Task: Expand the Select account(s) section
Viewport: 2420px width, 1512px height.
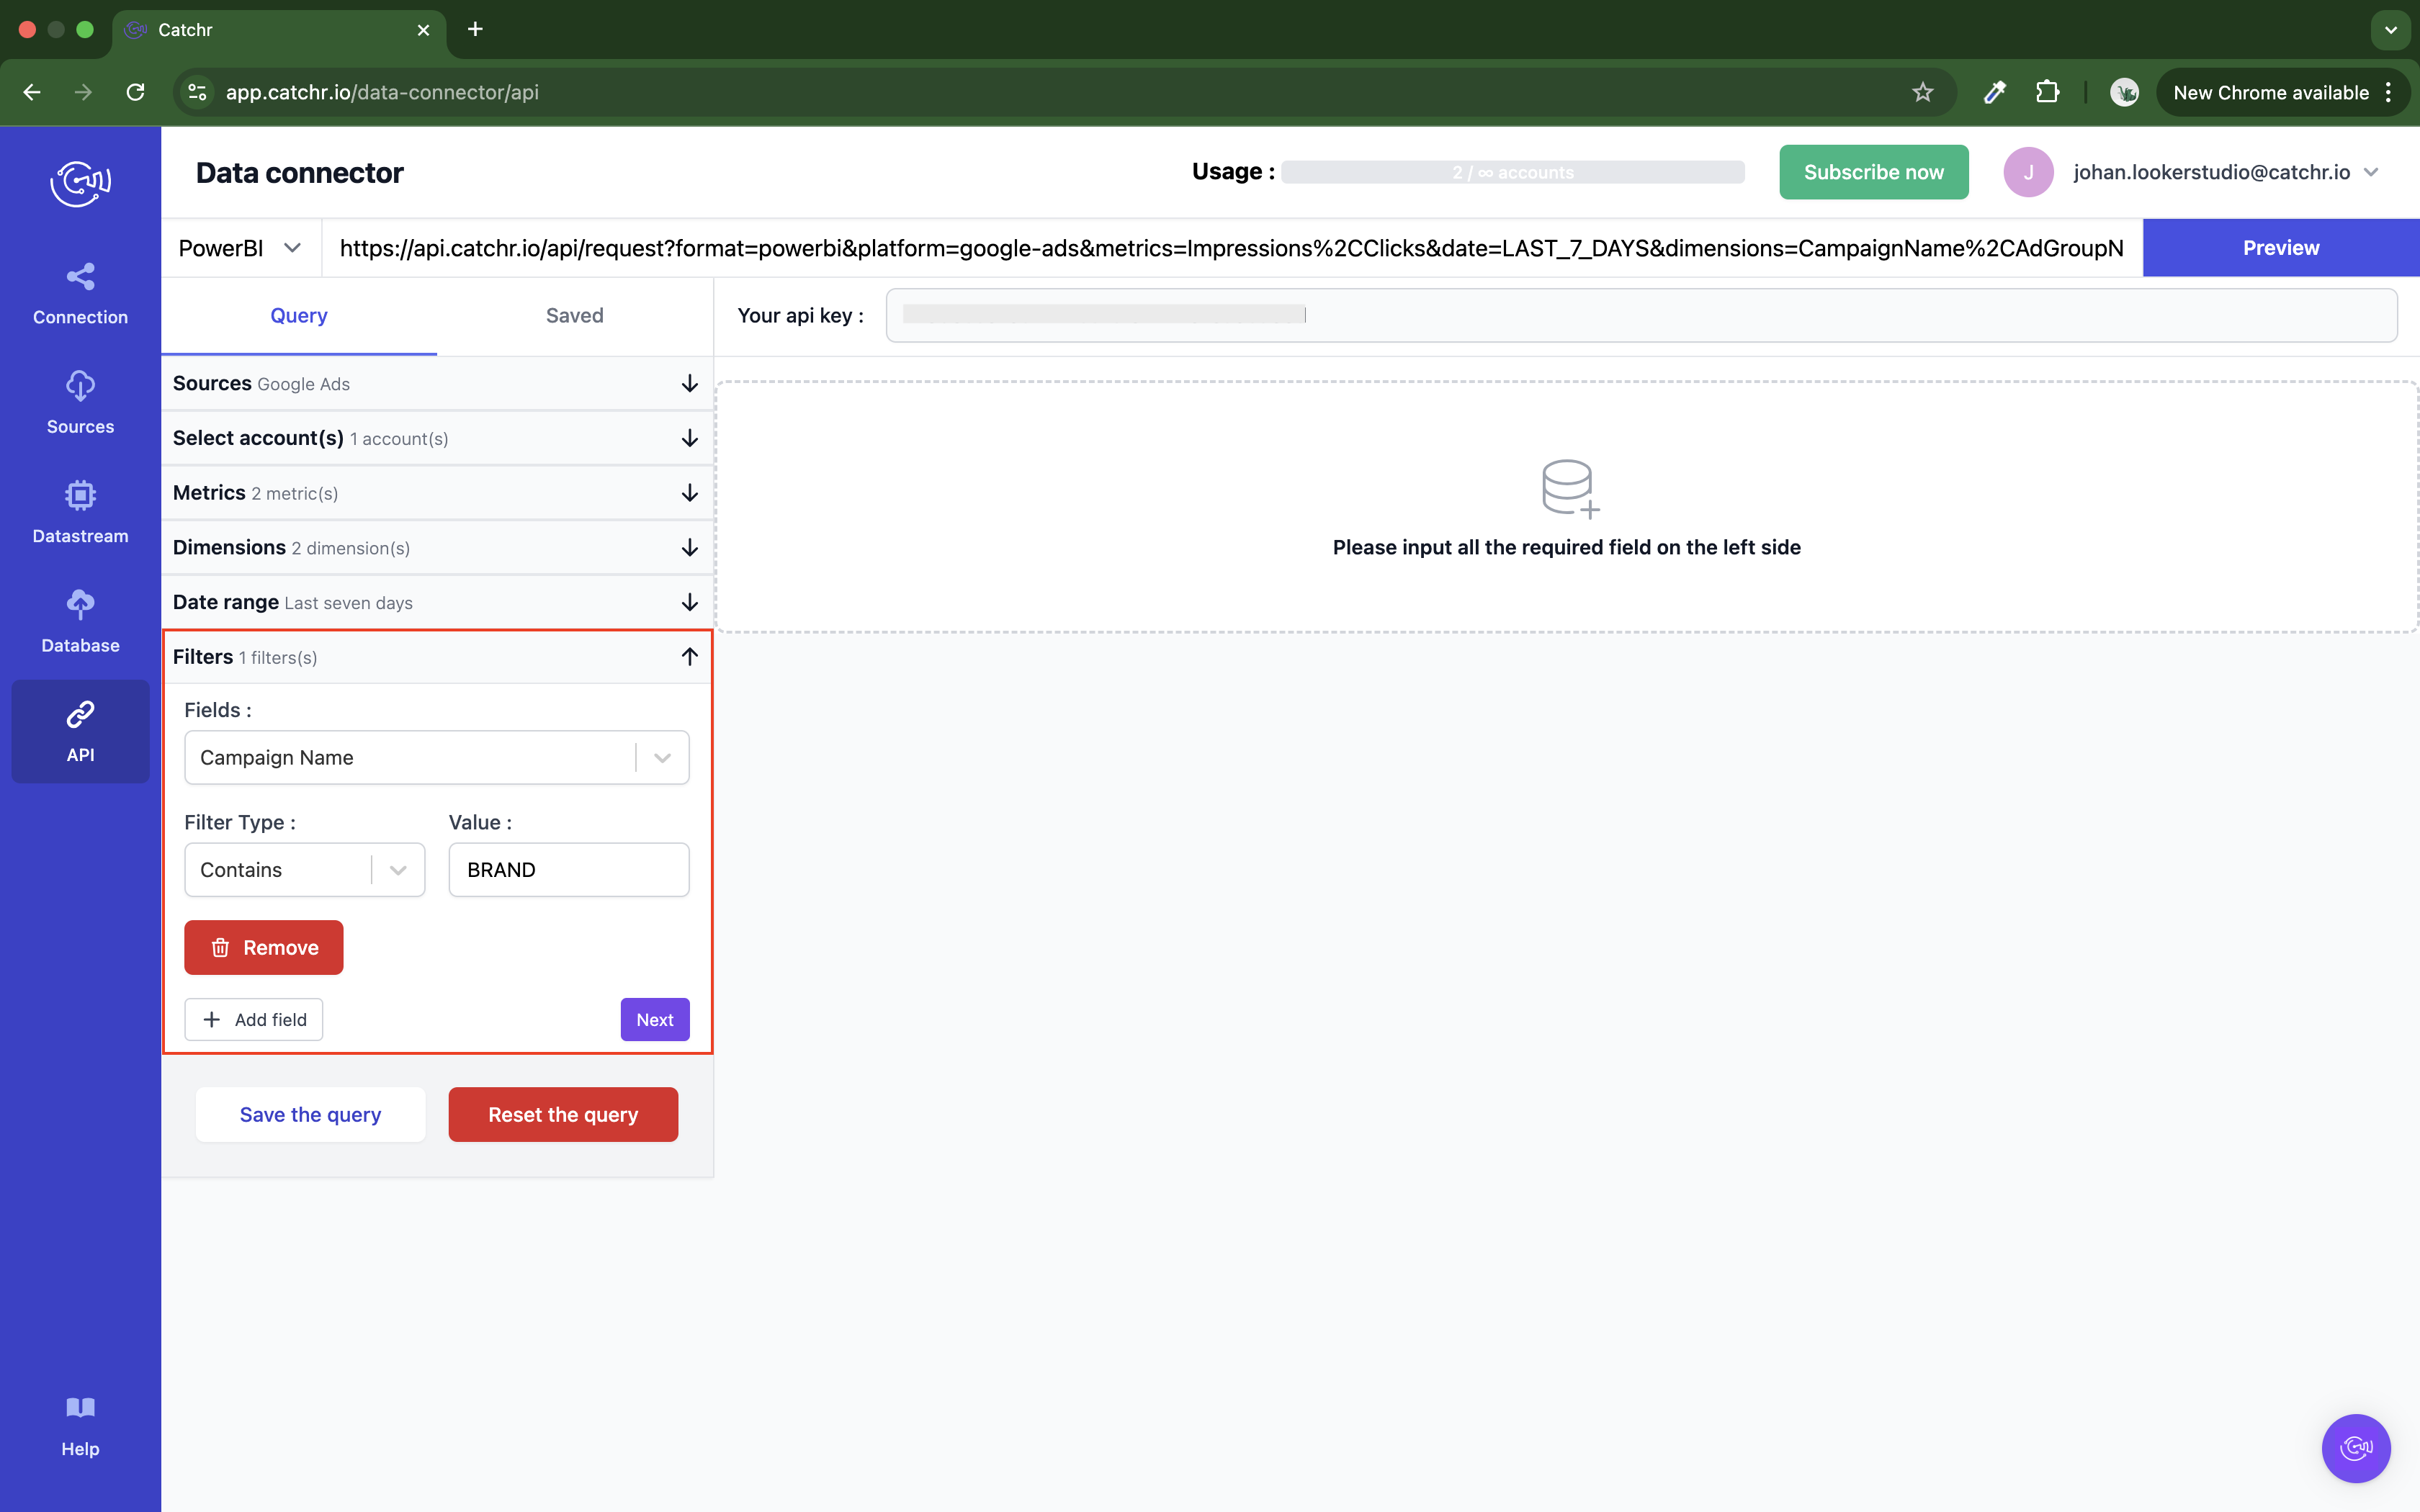Action: point(436,438)
